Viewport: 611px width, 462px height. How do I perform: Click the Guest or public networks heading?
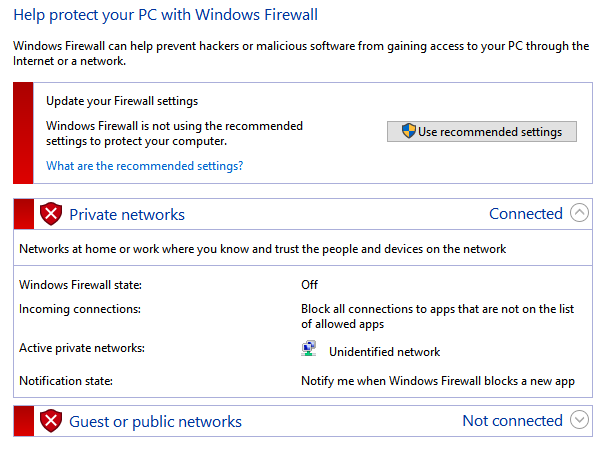pyautogui.click(x=155, y=422)
